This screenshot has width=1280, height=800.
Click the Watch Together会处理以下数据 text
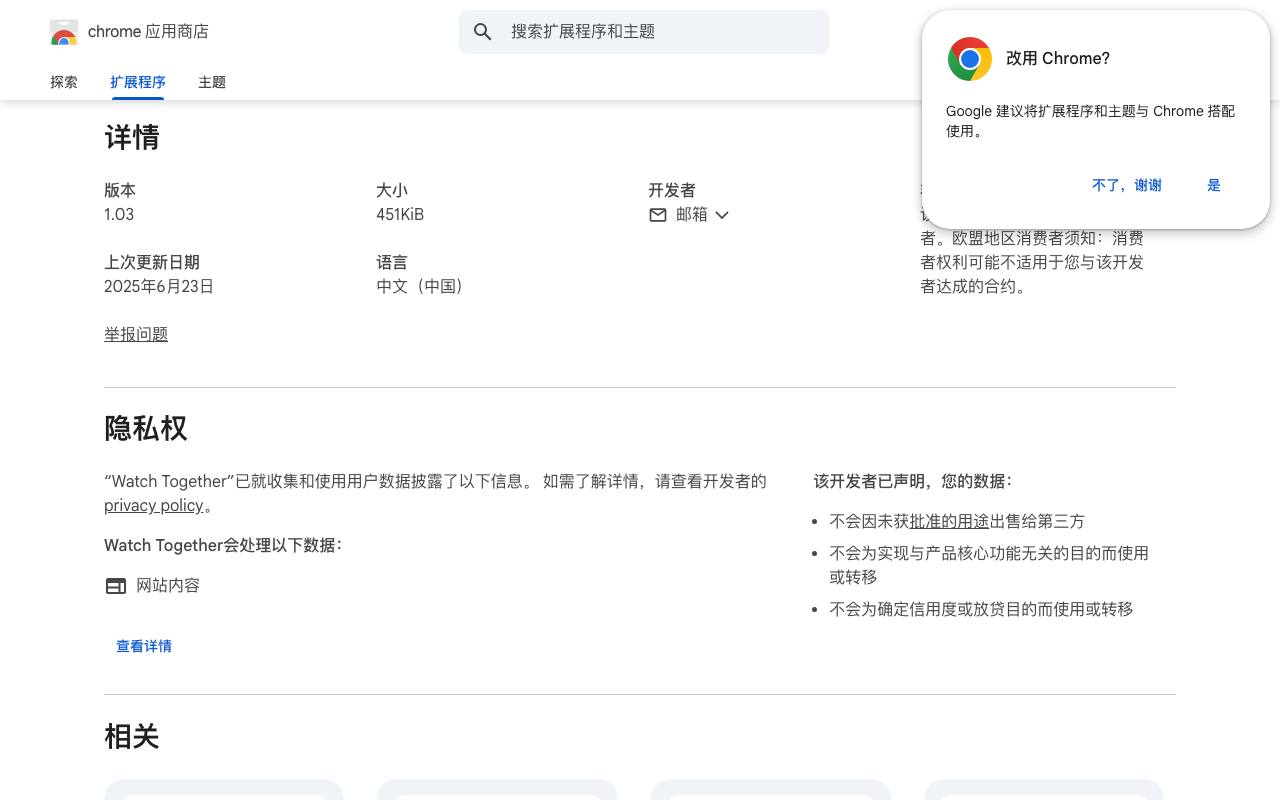tap(223, 546)
